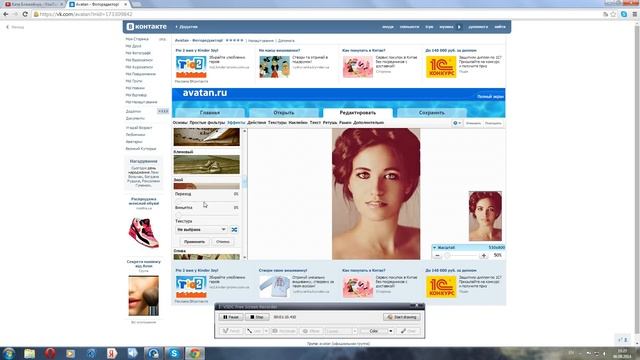Open the Простые фильтры section
Screen dimensions: 640x360
[207, 122]
